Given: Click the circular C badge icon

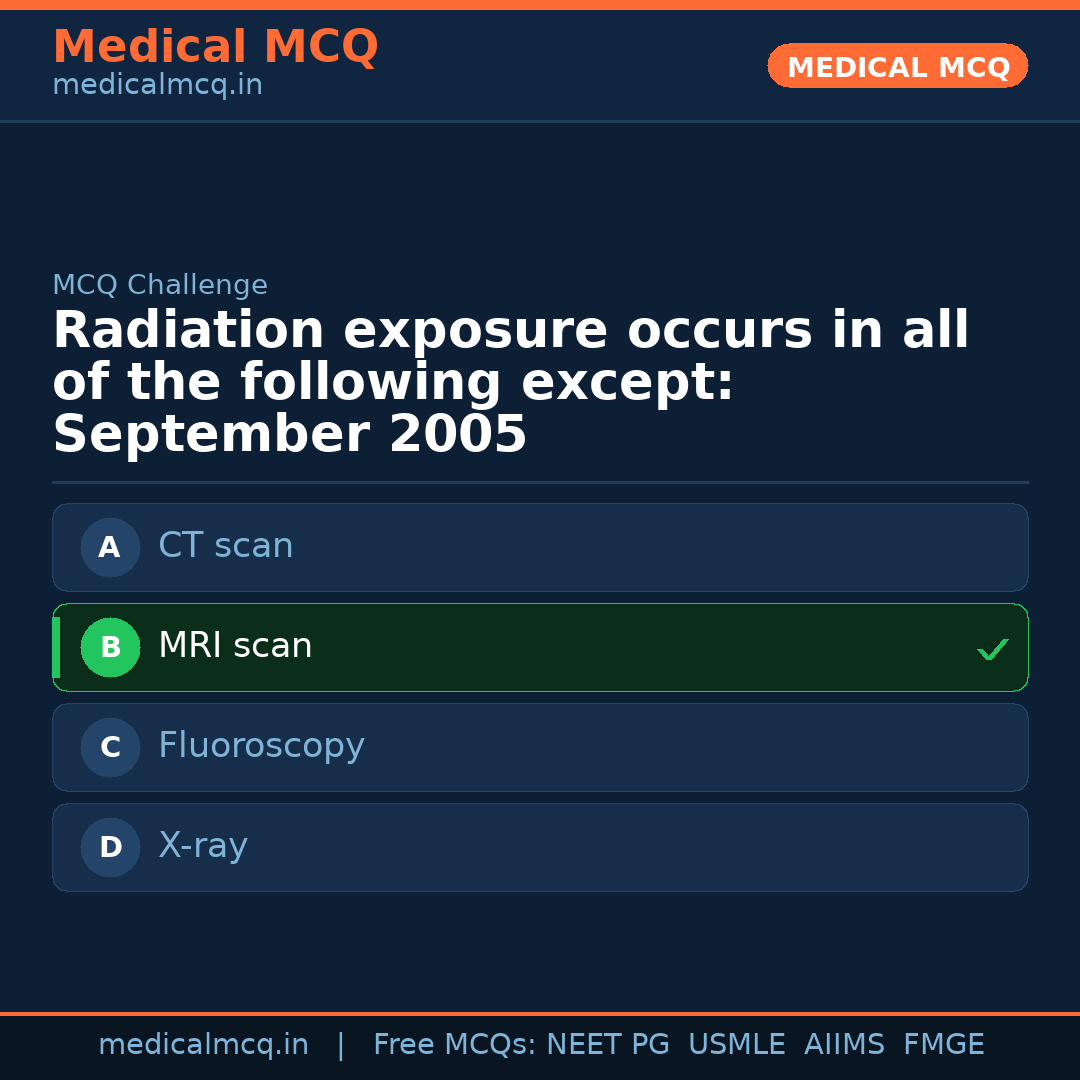Looking at the screenshot, I should click(110, 747).
